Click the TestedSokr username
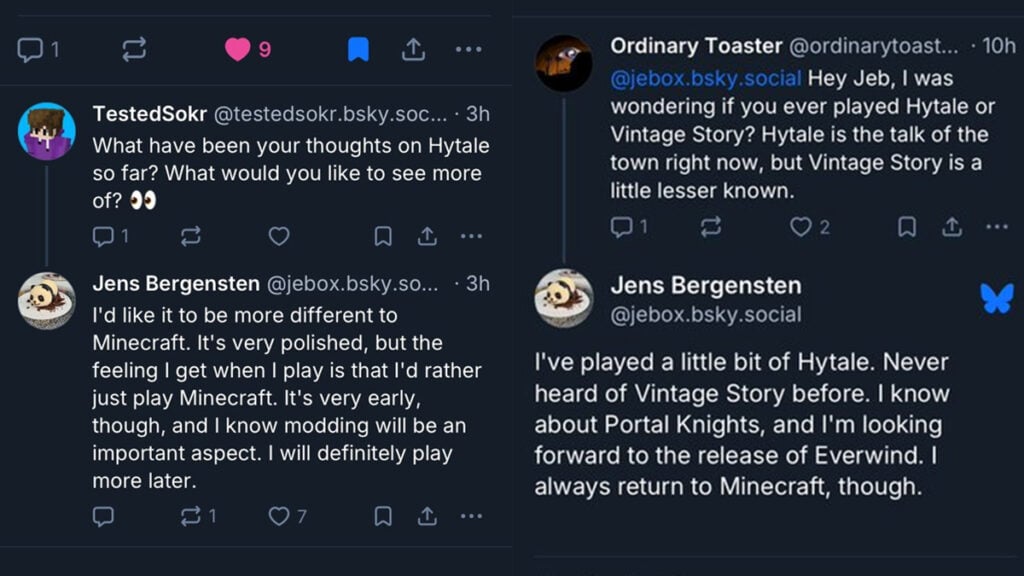The image size is (1024, 576). click(x=148, y=115)
